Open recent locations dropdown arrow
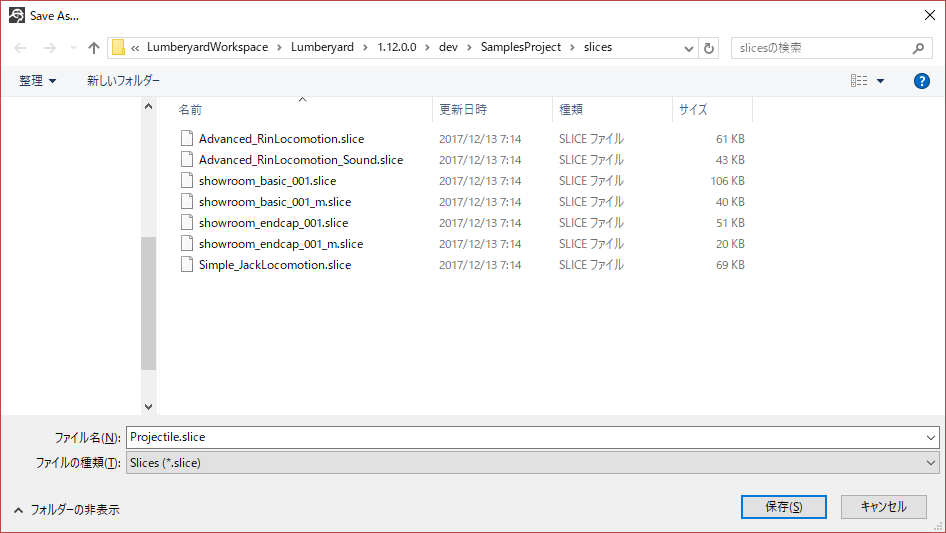This screenshot has width=946, height=533. pyautogui.click(x=73, y=48)
